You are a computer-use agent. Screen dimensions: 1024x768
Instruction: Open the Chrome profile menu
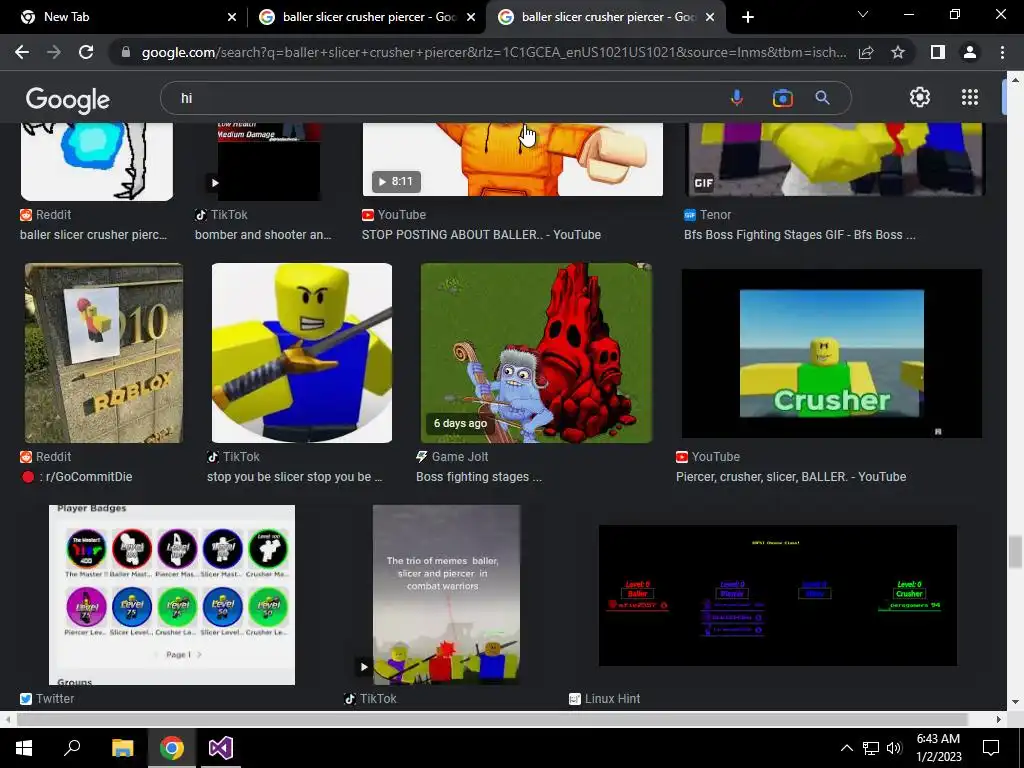[970, 52]
